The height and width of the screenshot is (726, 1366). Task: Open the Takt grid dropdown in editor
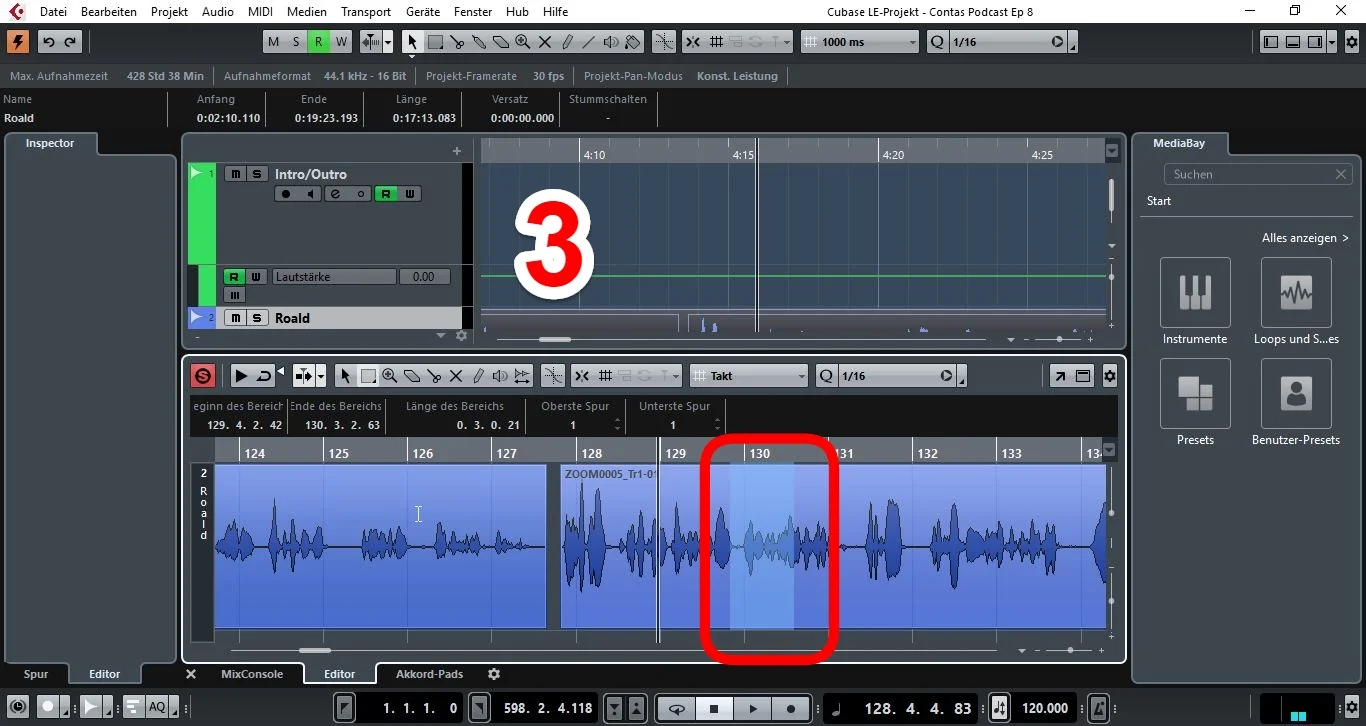(750, 376)
